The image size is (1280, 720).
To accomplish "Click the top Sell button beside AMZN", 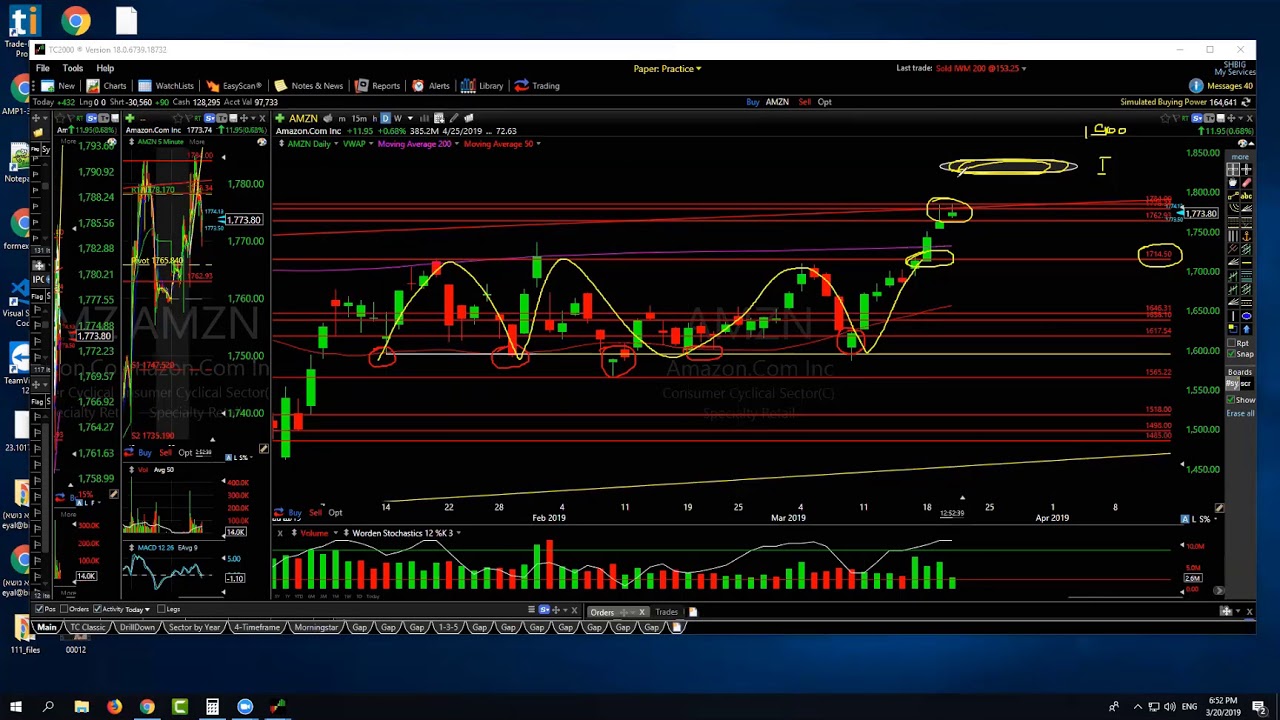I will pos(804,102).
